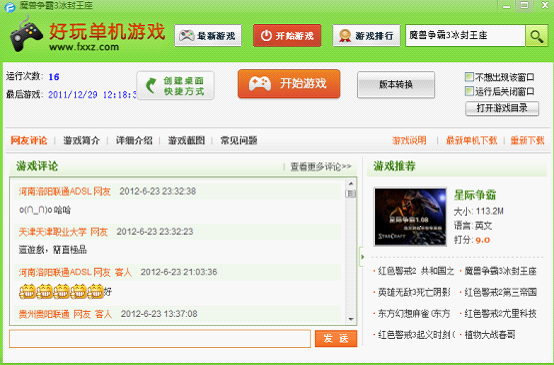Image resolution: width=554 pixels, height=365 pixels.
Task: Send comment with 发送 button
Action: point(336,338)
